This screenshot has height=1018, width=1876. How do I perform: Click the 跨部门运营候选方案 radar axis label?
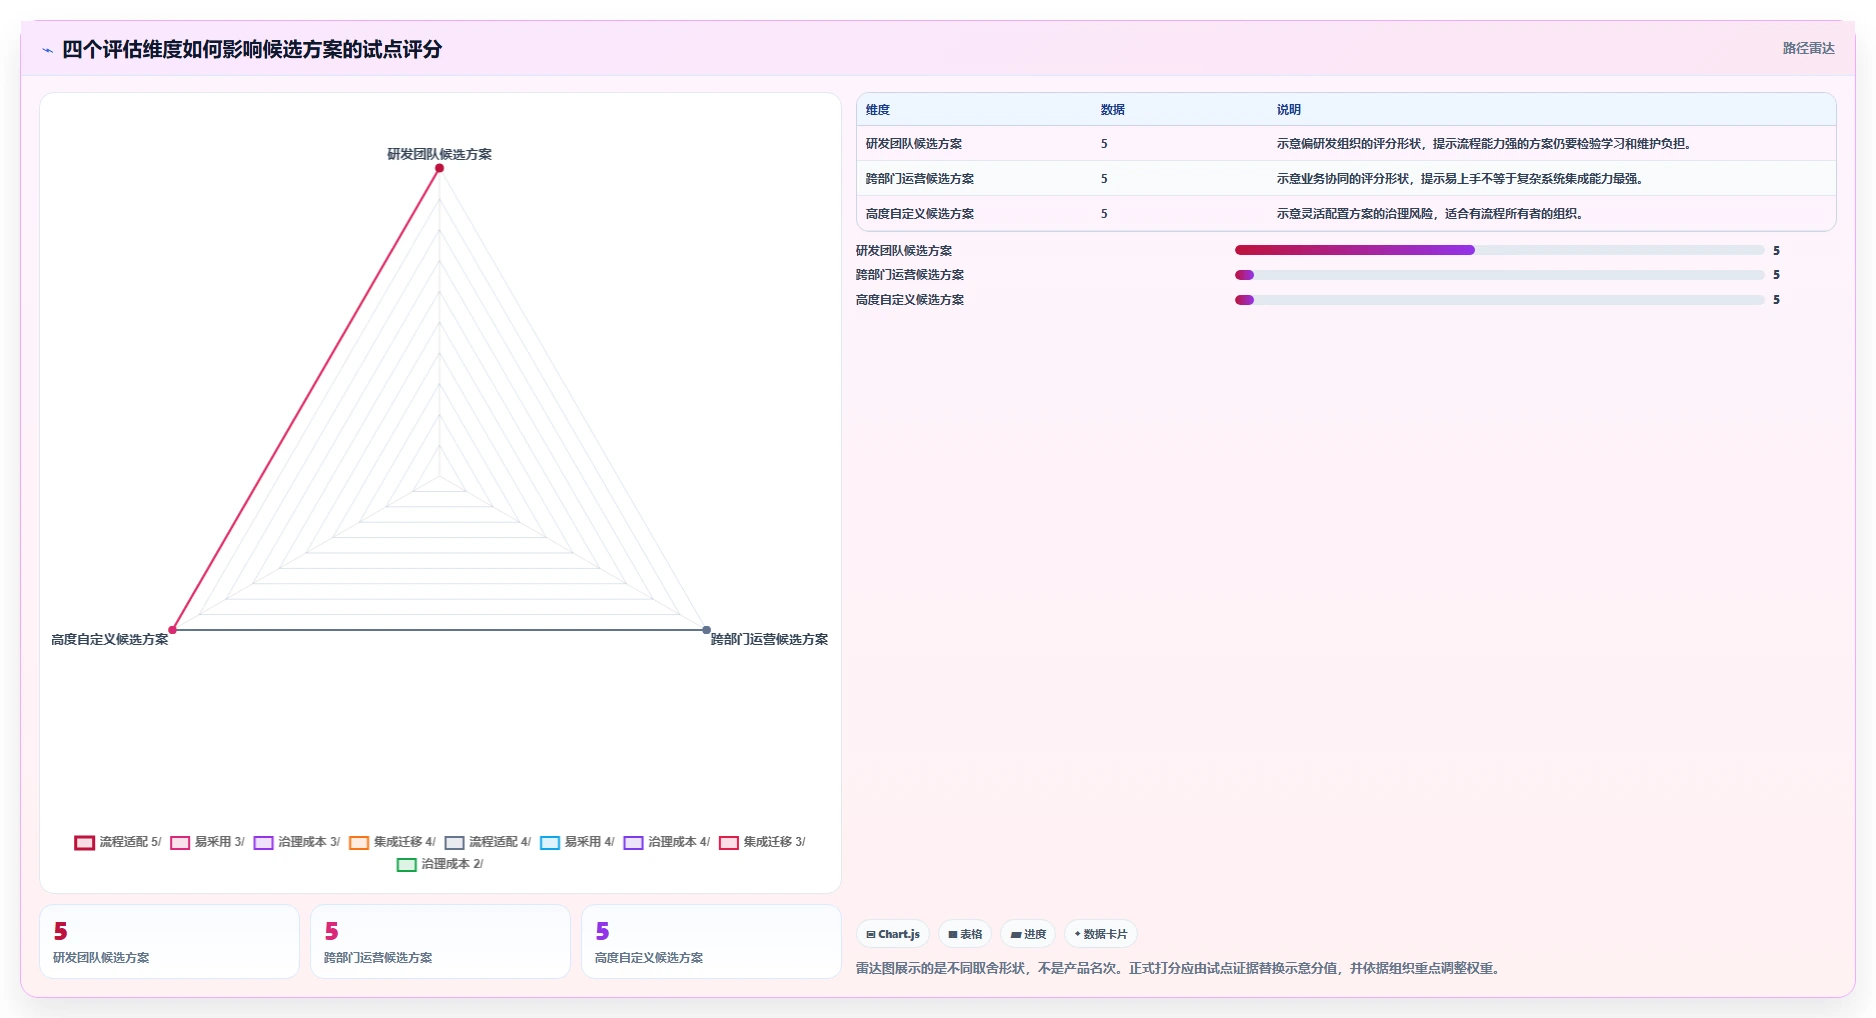[x=769, y=639]
